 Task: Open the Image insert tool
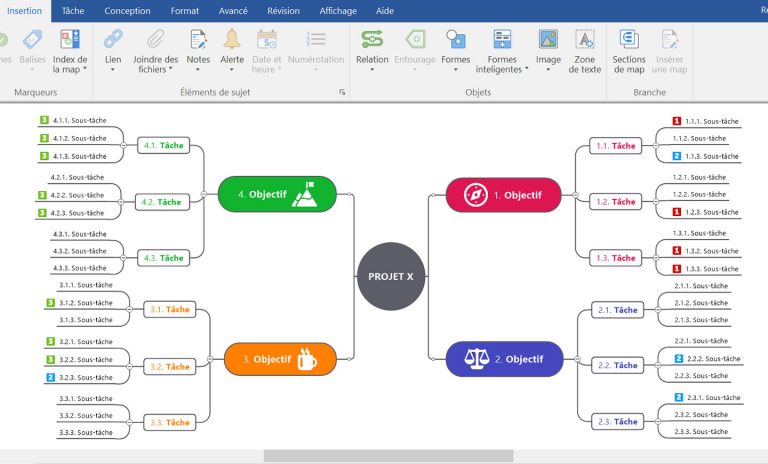click(548, 40)
